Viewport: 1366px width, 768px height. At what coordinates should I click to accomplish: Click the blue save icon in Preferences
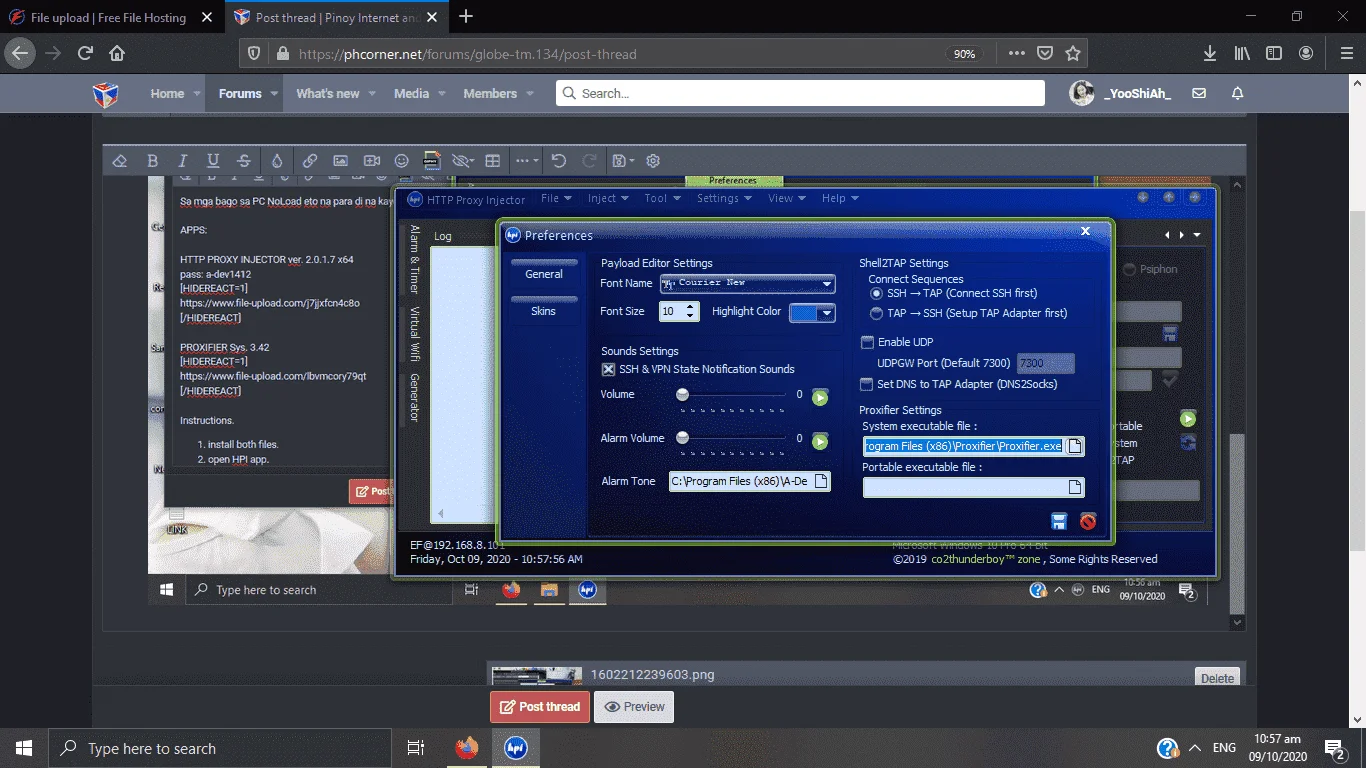coord(1059,521)
